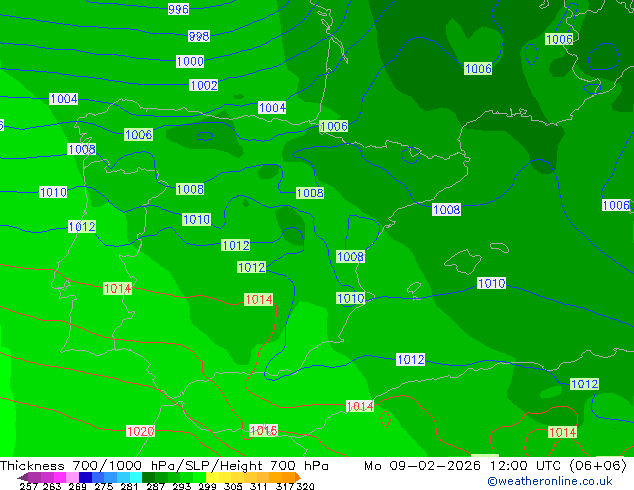Click the legend value 311
This screenshot has width=634, height=490.
[x=258, y=486]
